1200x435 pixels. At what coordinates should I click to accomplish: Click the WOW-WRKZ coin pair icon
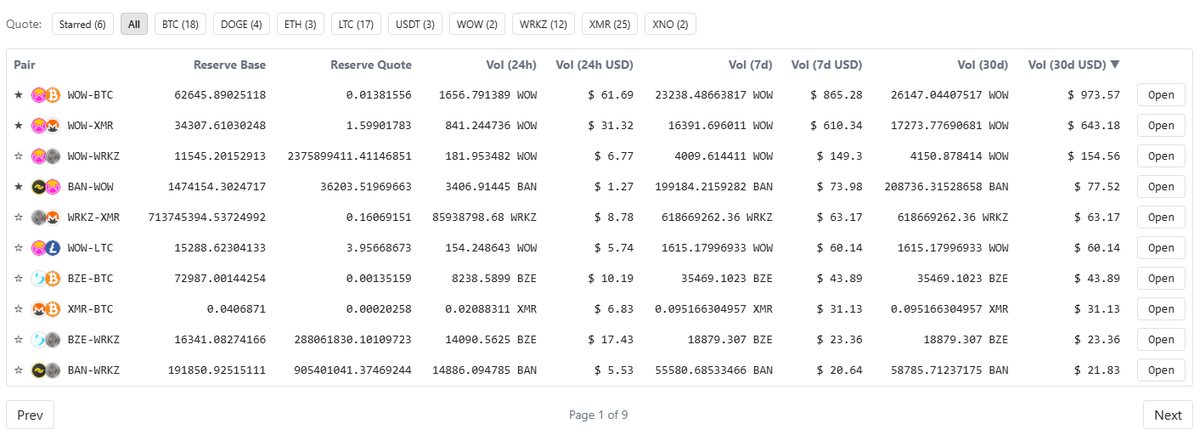[x=46, y=156]
